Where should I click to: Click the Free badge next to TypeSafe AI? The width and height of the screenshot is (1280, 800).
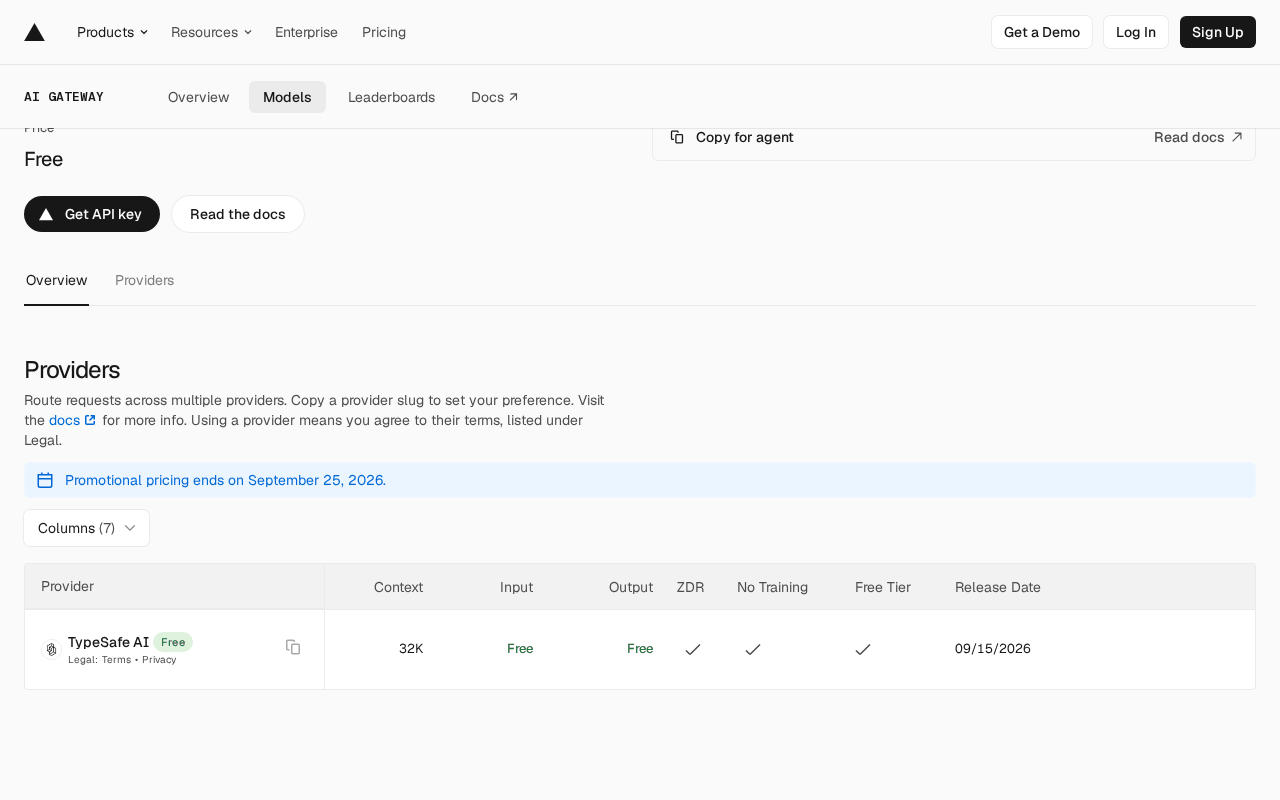pos(173,642)
